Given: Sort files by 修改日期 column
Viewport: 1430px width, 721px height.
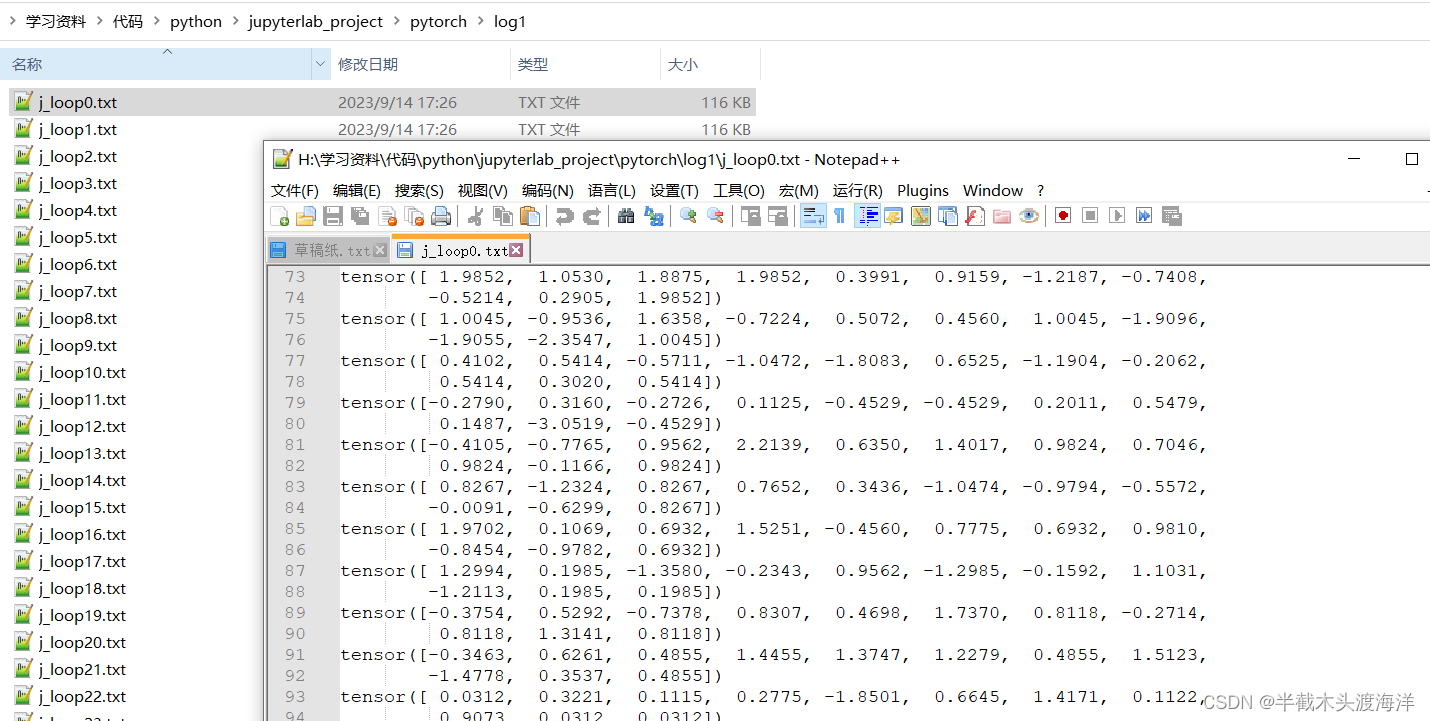Looking at the screenshot, I should click(420, 64).
